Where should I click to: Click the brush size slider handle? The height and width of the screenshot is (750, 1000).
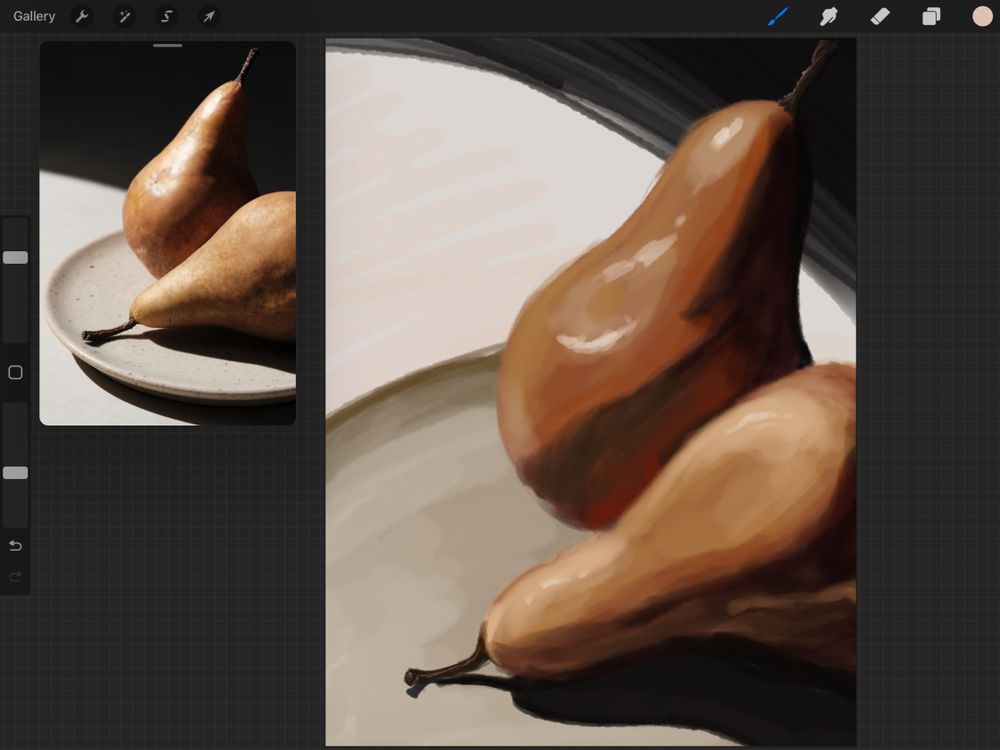pyautogui.click(x=15, y=258)
